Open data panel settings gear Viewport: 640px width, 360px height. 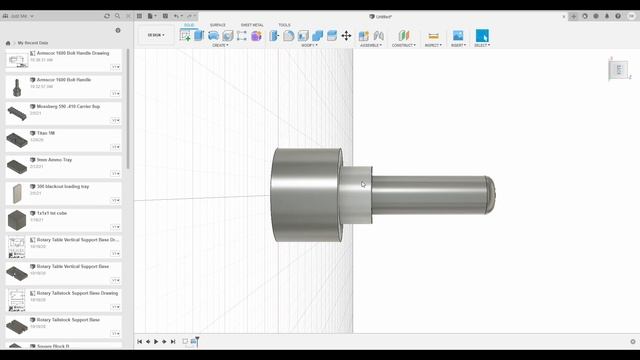point(118,30)
